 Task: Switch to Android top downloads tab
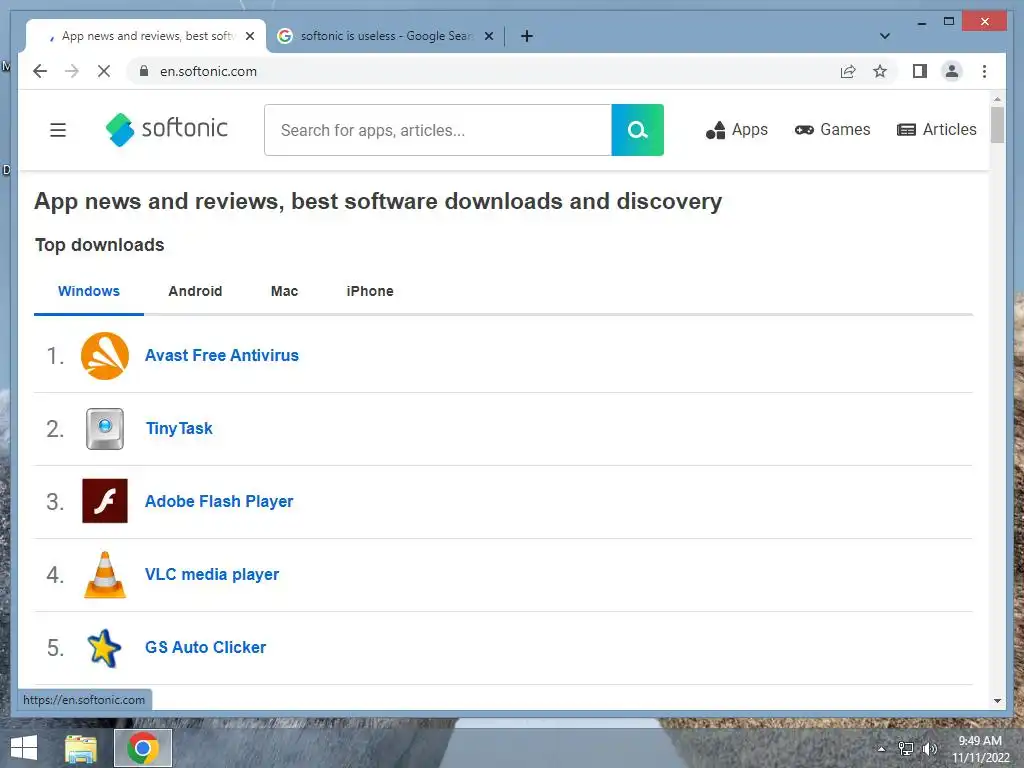195,291
